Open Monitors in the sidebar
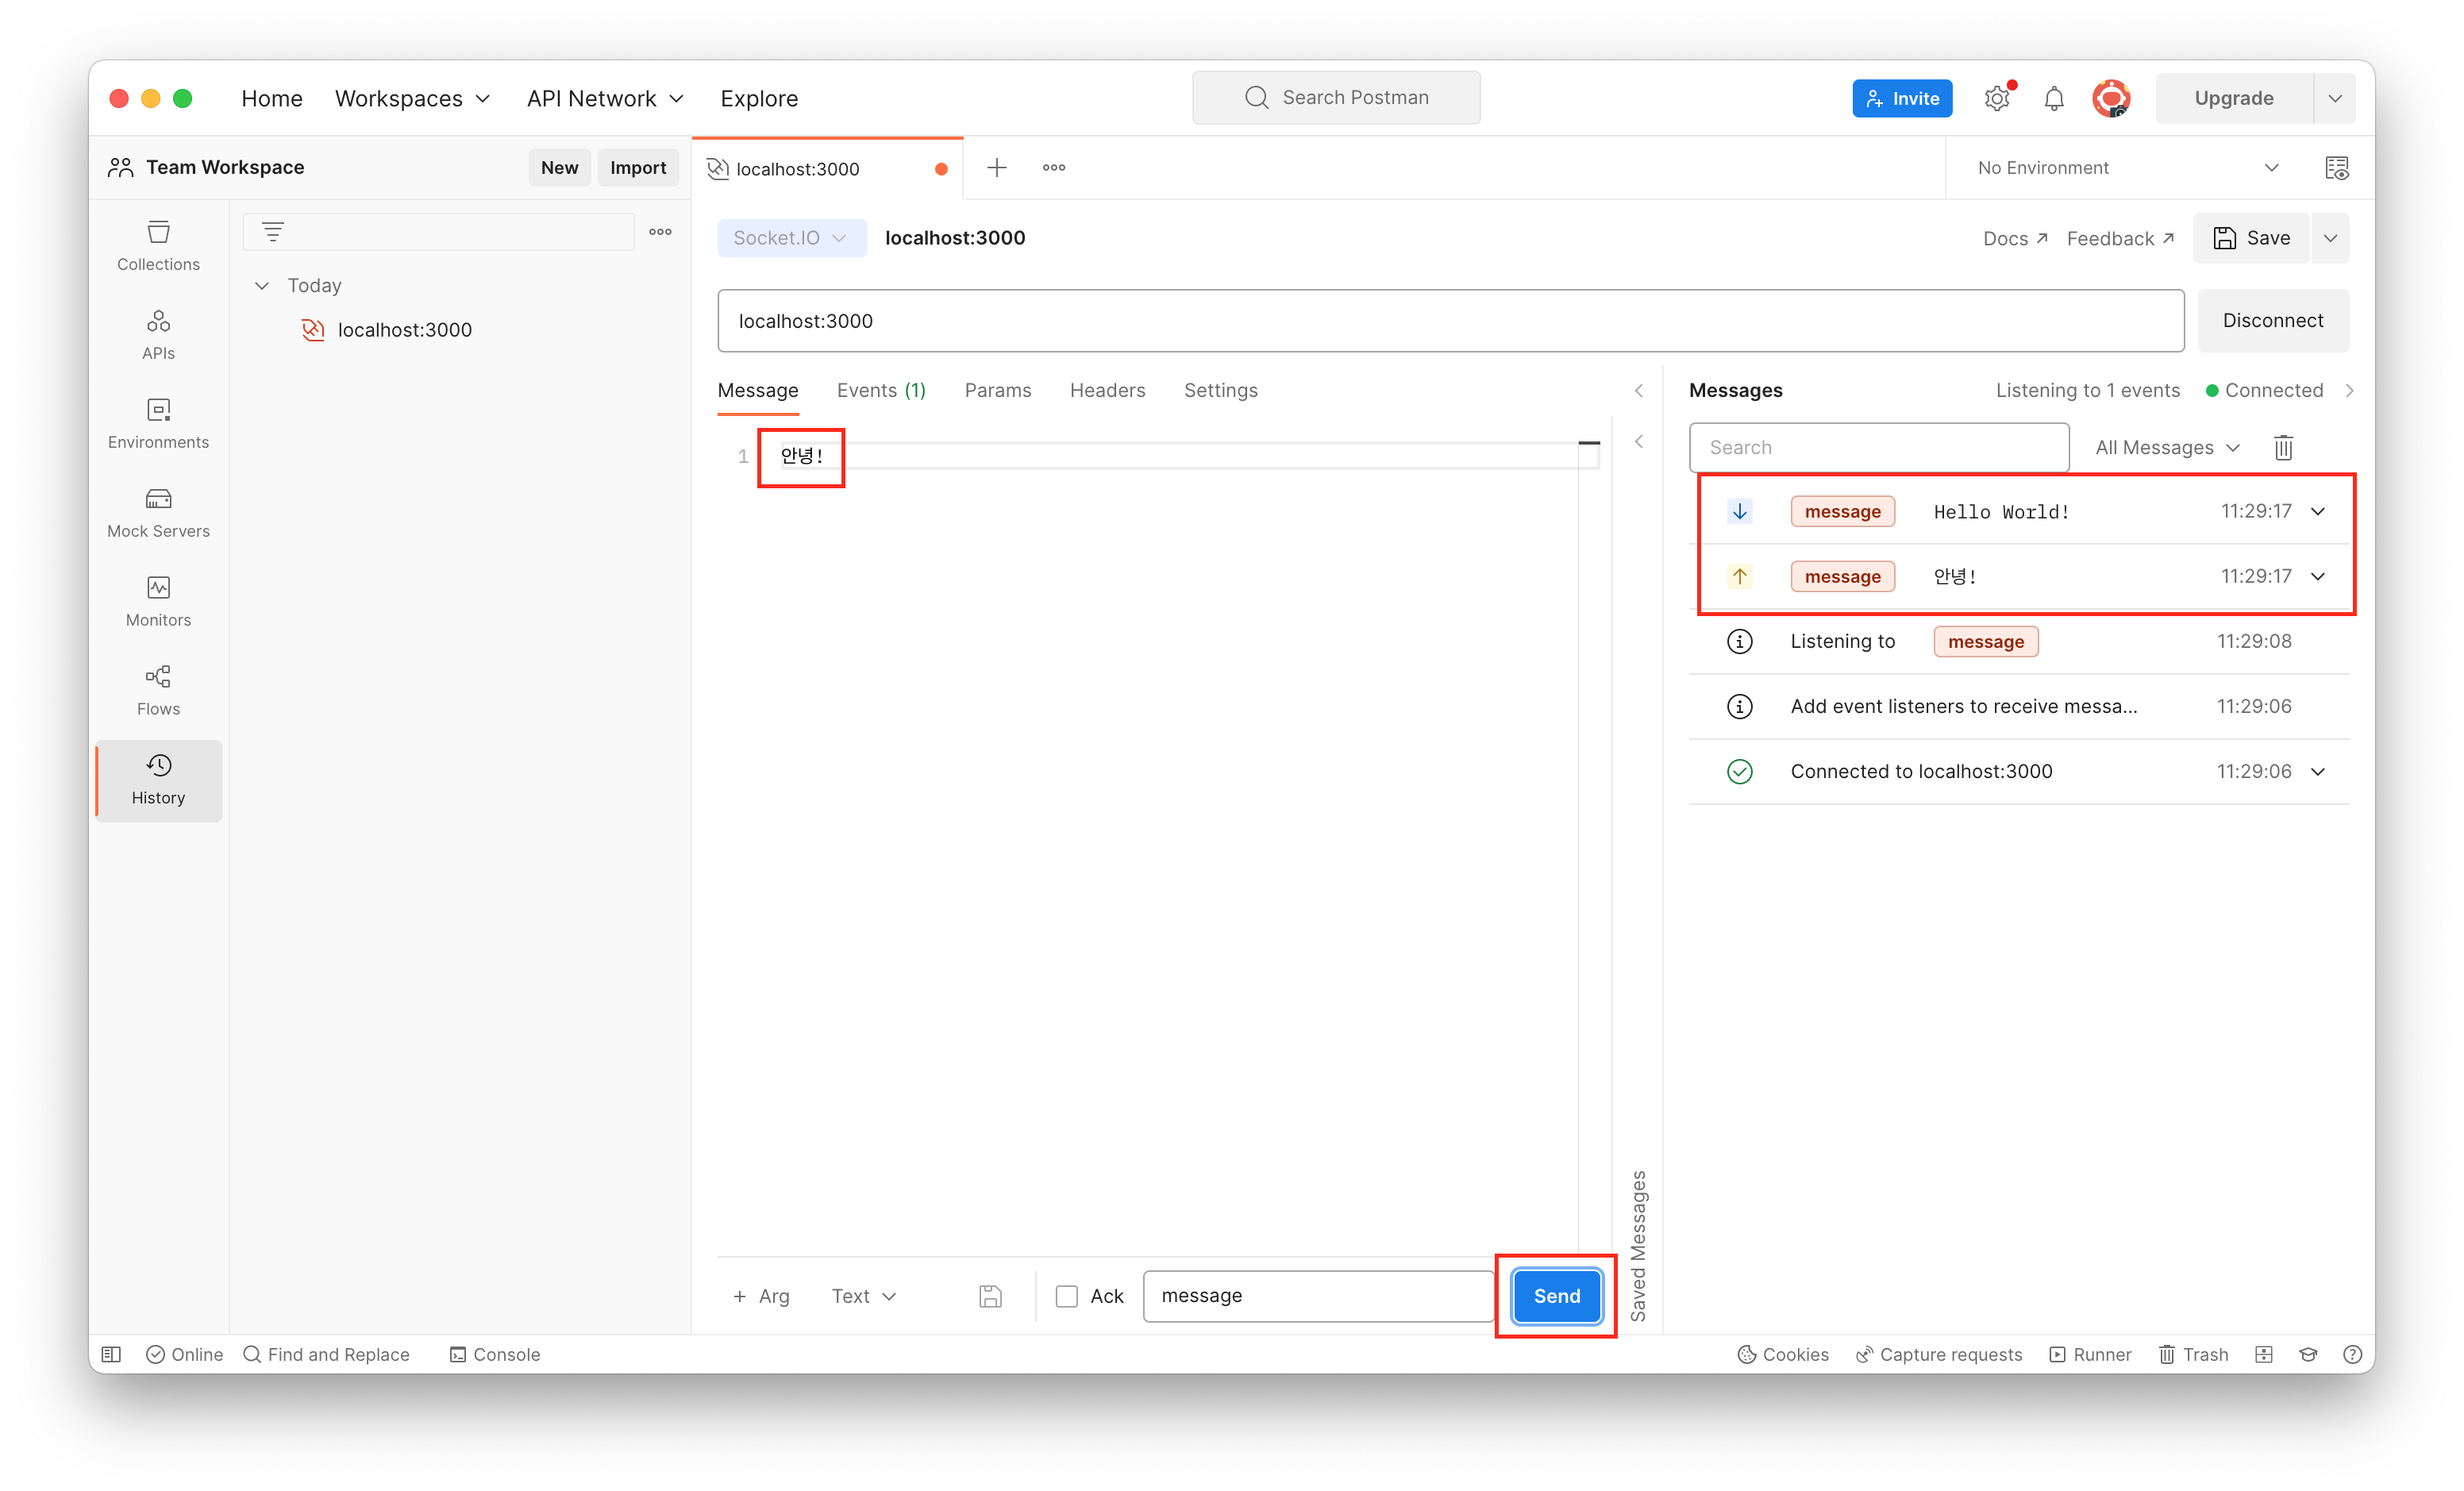Viewport: 2464px width, 1491px height. point(158,601)
